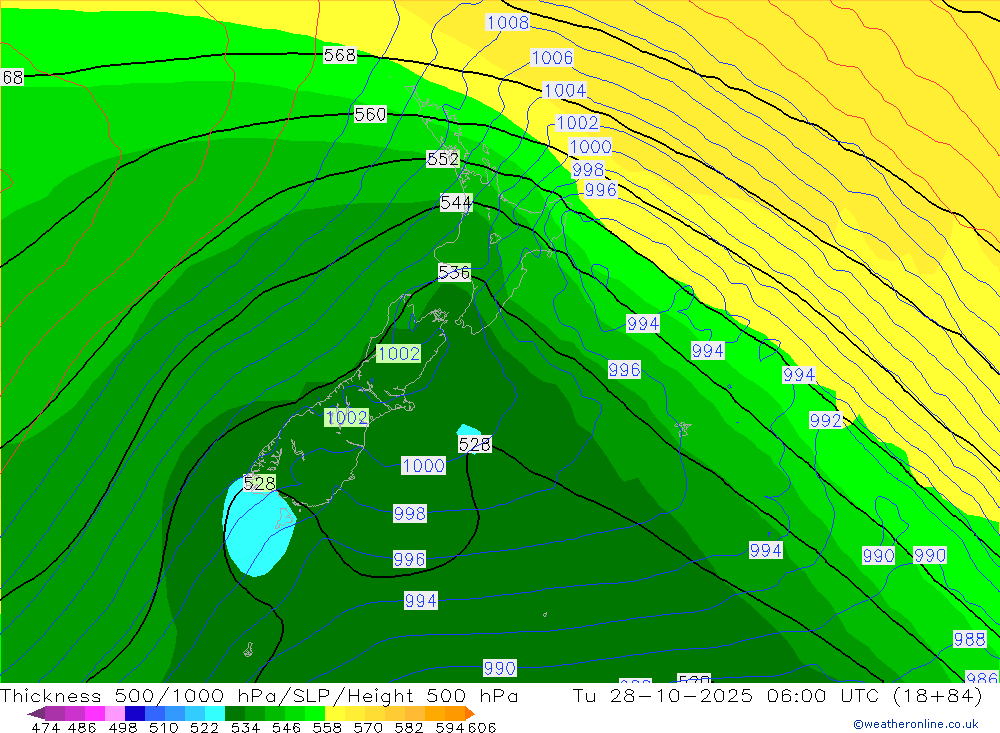
Task: Click the 474 legend value
Action: [45, 727]
